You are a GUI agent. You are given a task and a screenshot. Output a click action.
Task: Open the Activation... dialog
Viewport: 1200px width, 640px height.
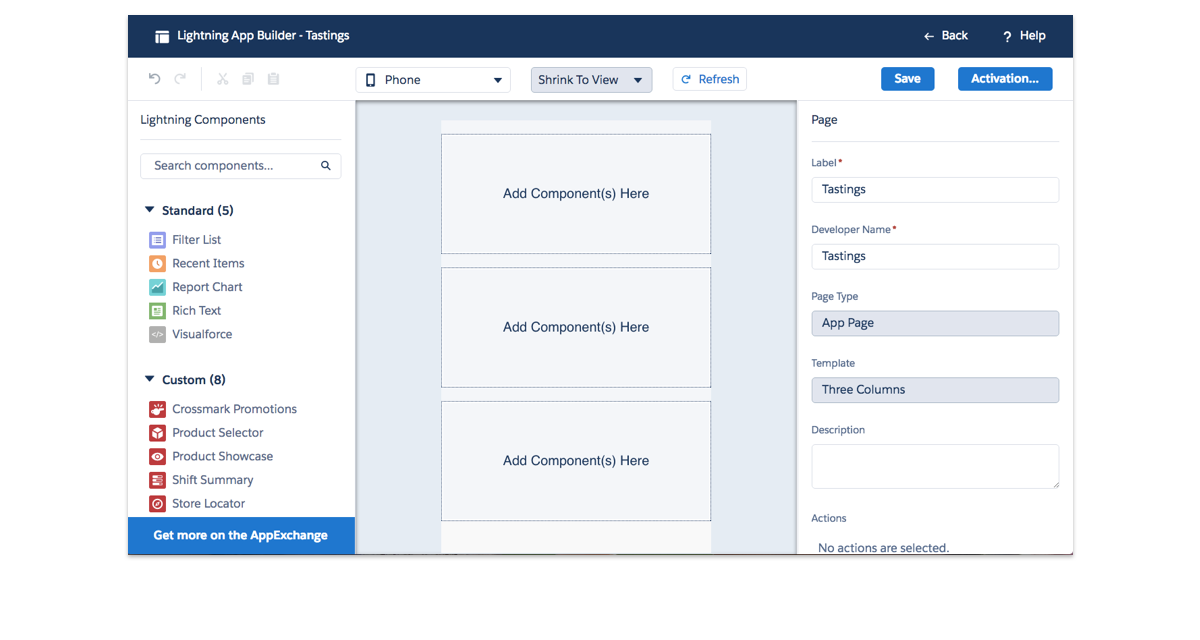(1004, 79)
